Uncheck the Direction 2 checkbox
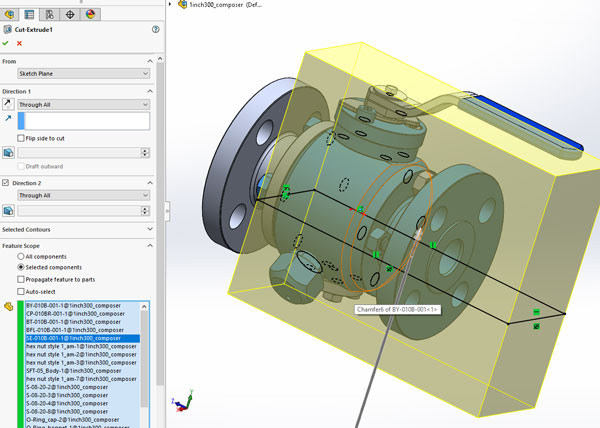Image resolution: width=600 pixels, height=428 pixels. point(7,183)
